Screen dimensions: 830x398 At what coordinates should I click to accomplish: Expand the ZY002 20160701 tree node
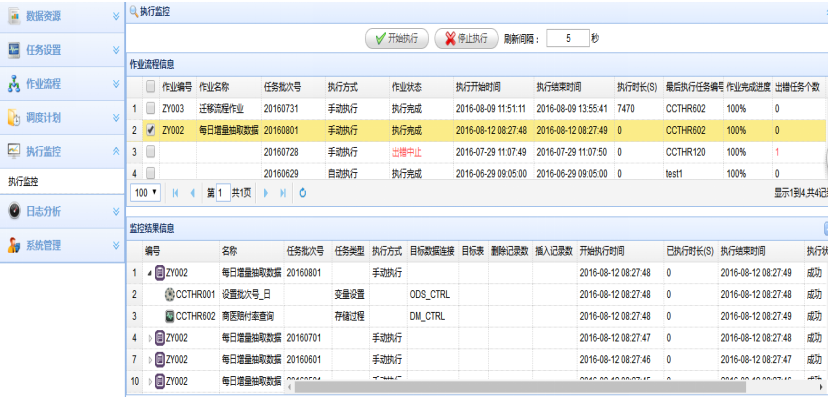(149, 338)
